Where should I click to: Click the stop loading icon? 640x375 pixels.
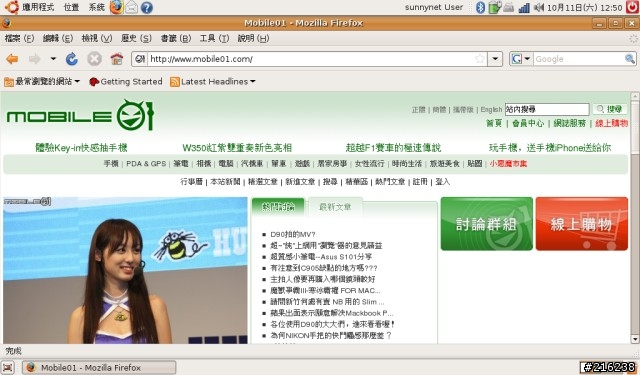[x=94, y=59]
